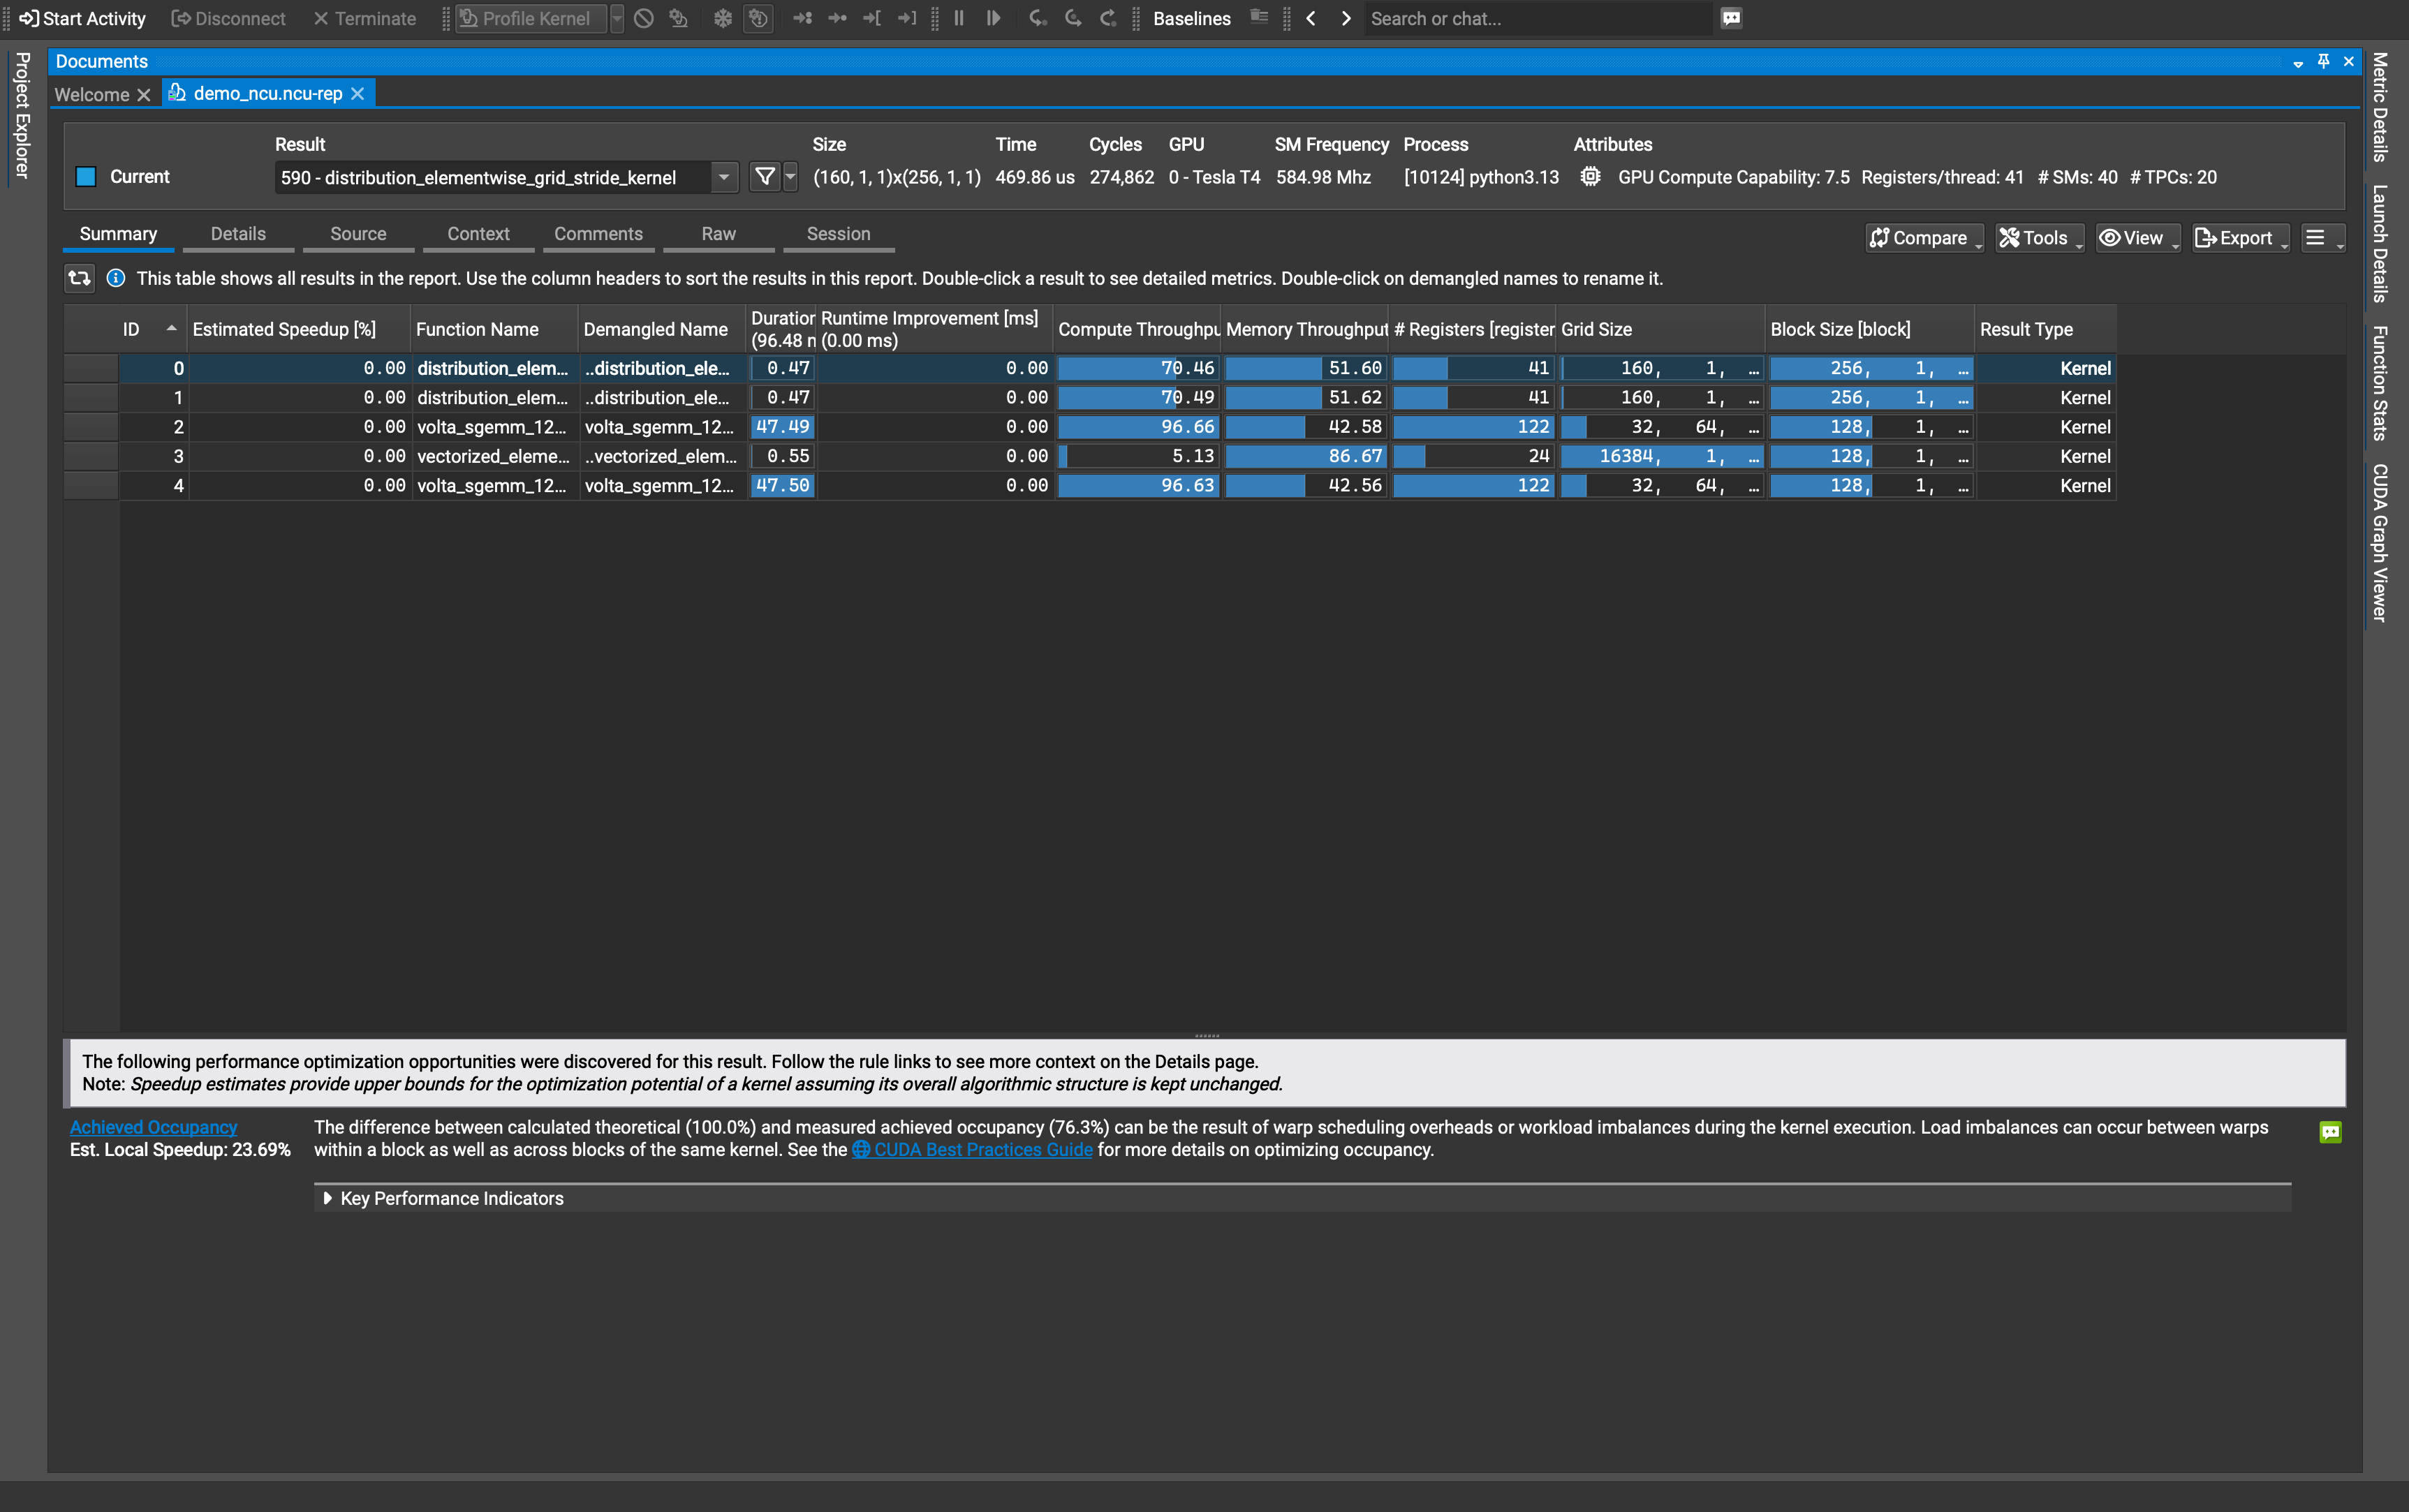This screenshot has height=1512, width=2409.
Task: Open the hamburger menu dropdown
Action: tap(2323, 238)
